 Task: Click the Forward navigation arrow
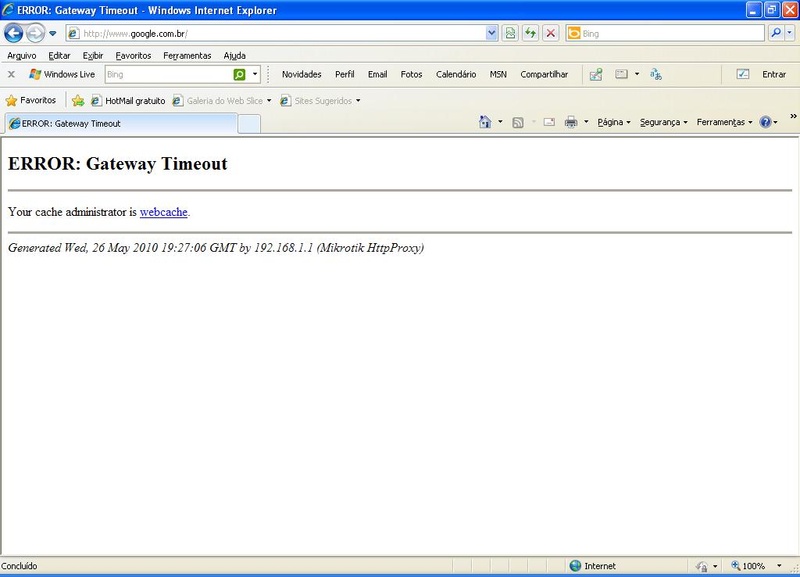point(35,34)
